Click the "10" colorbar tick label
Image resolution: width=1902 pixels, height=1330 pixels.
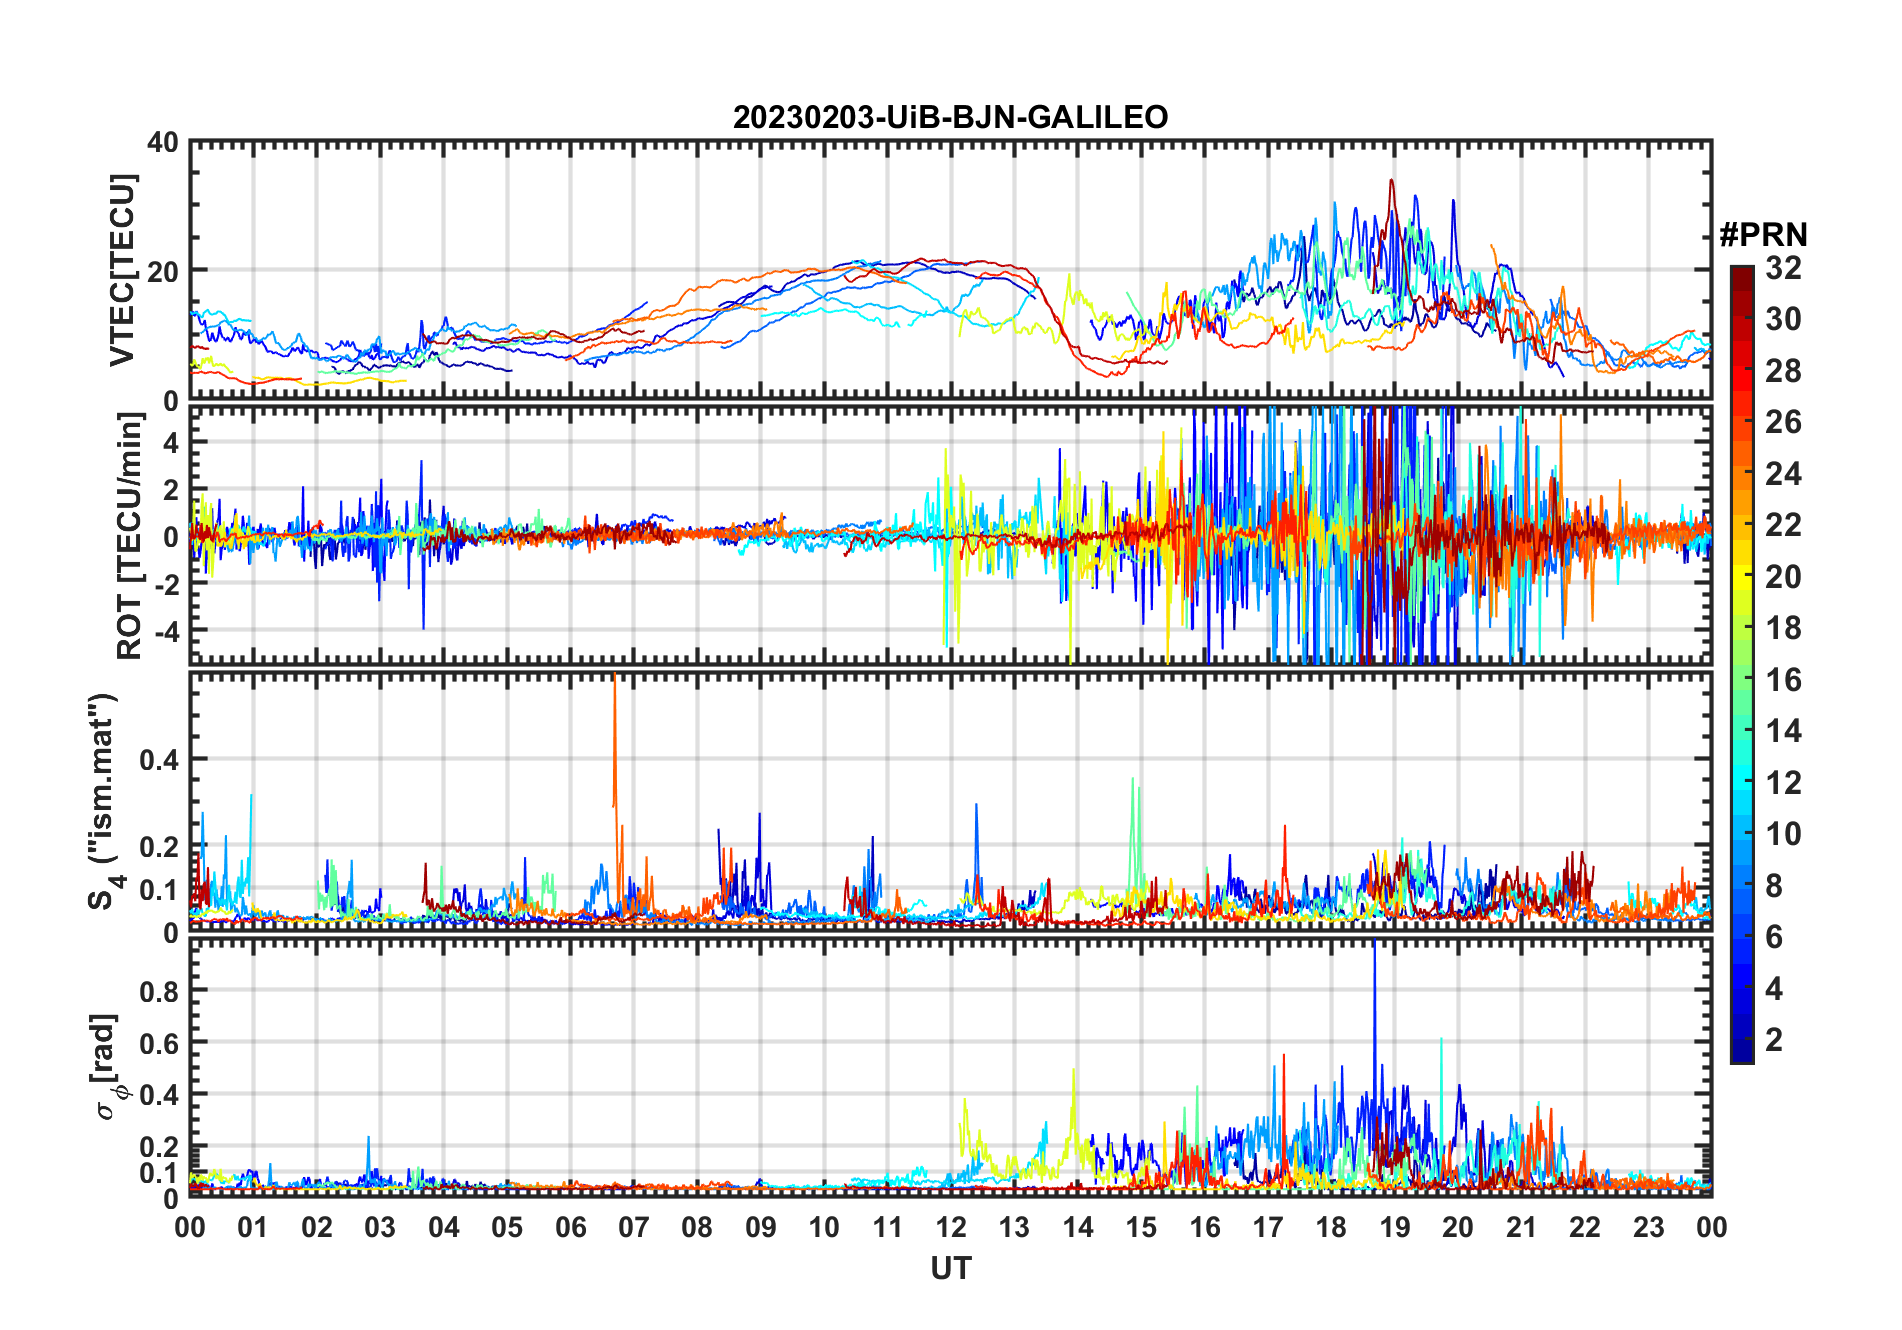click(x=1783, y=834)
